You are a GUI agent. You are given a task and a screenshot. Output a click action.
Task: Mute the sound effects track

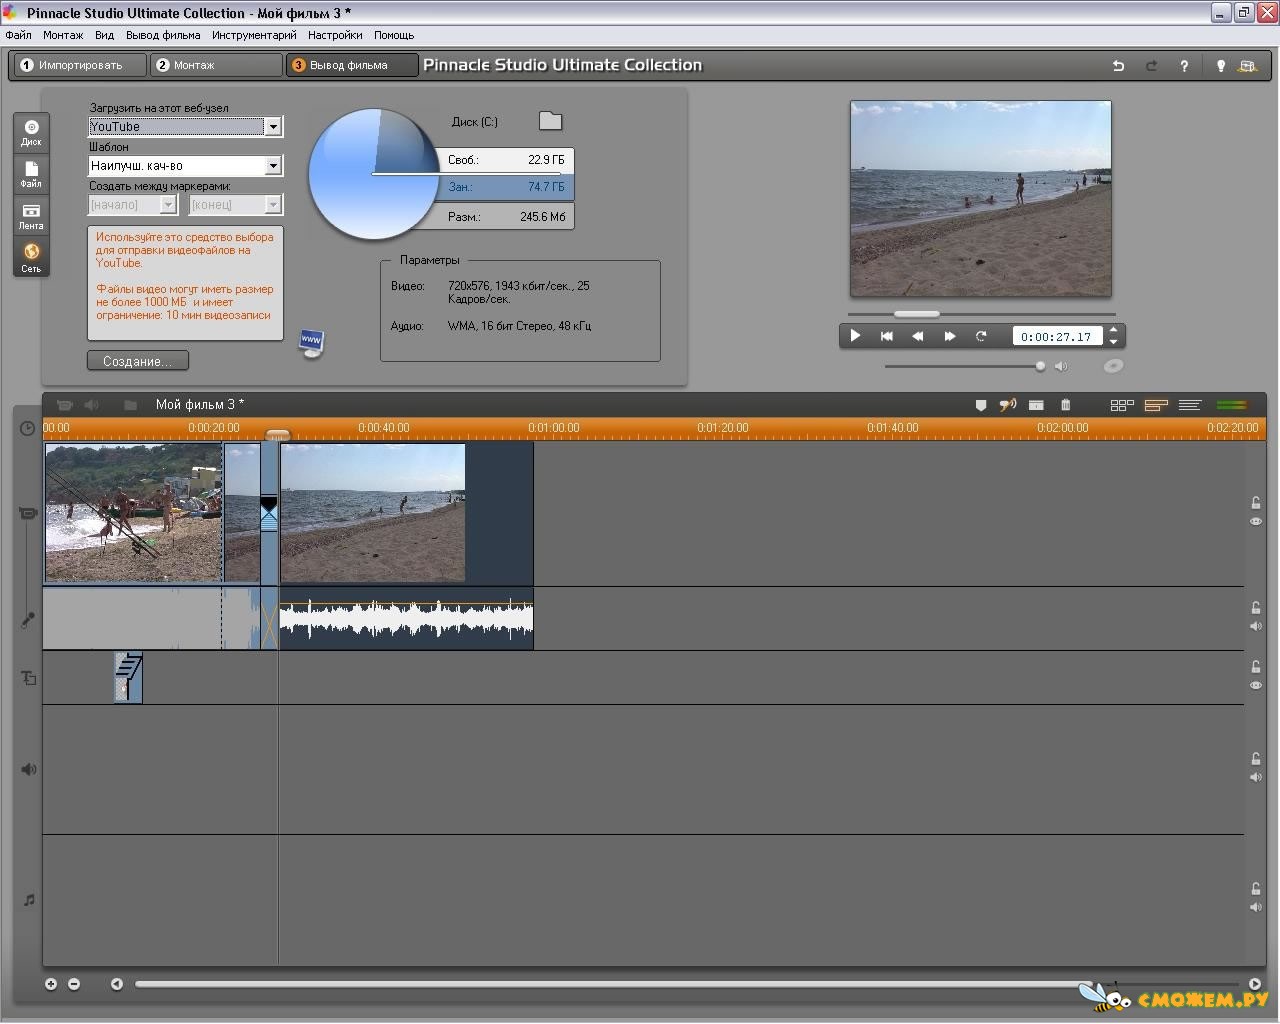(x=1256, y=777)
